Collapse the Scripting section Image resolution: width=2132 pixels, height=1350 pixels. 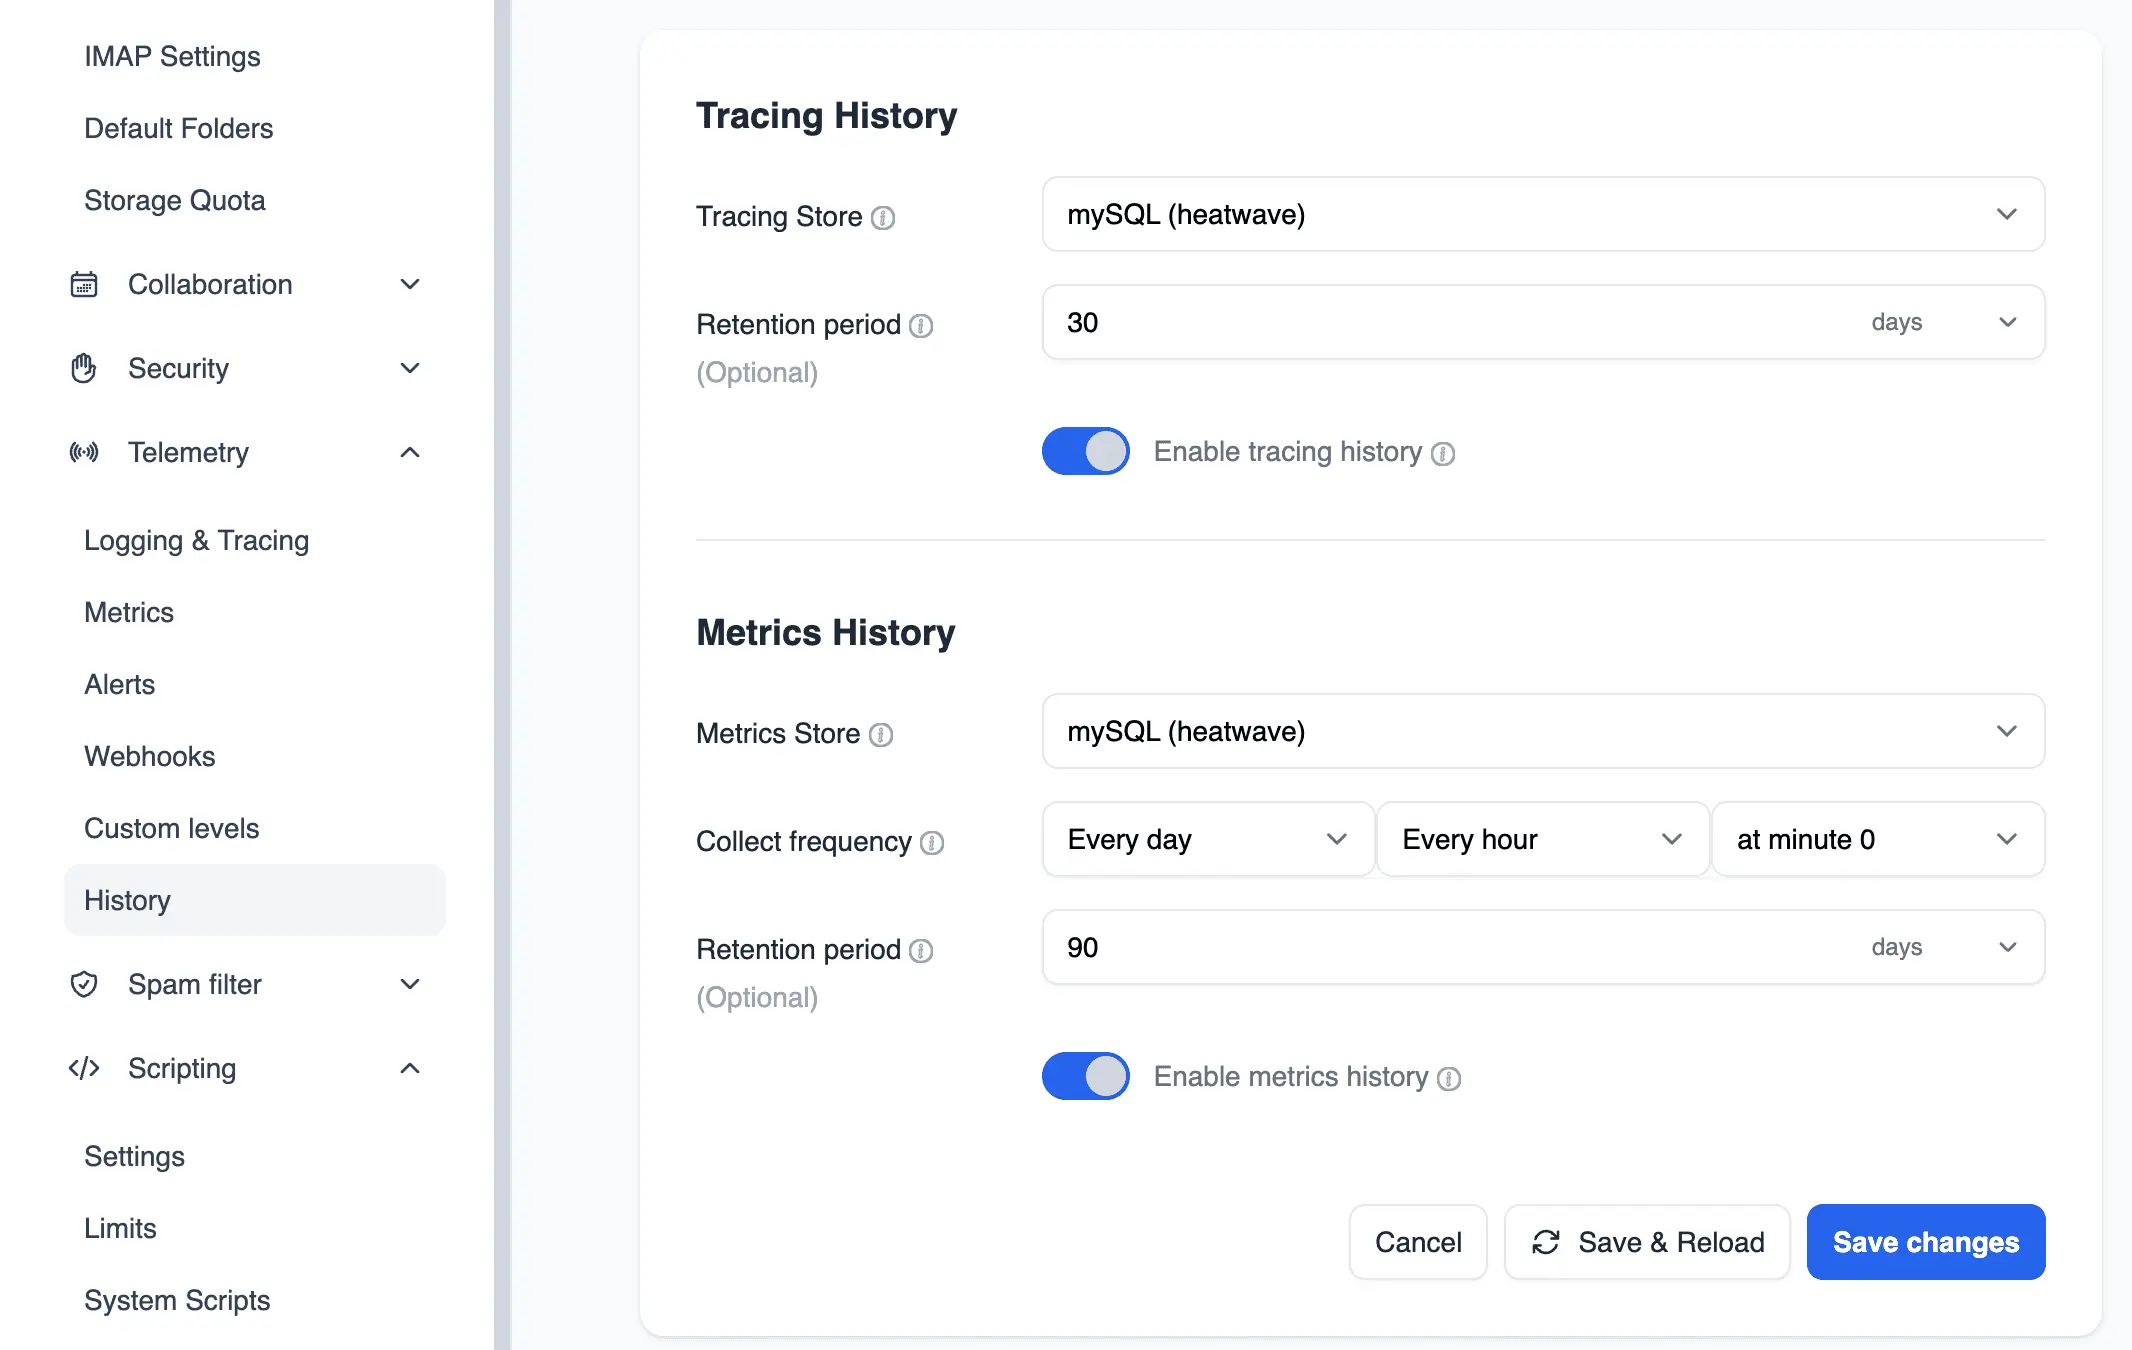click(x=410, y=1068)
